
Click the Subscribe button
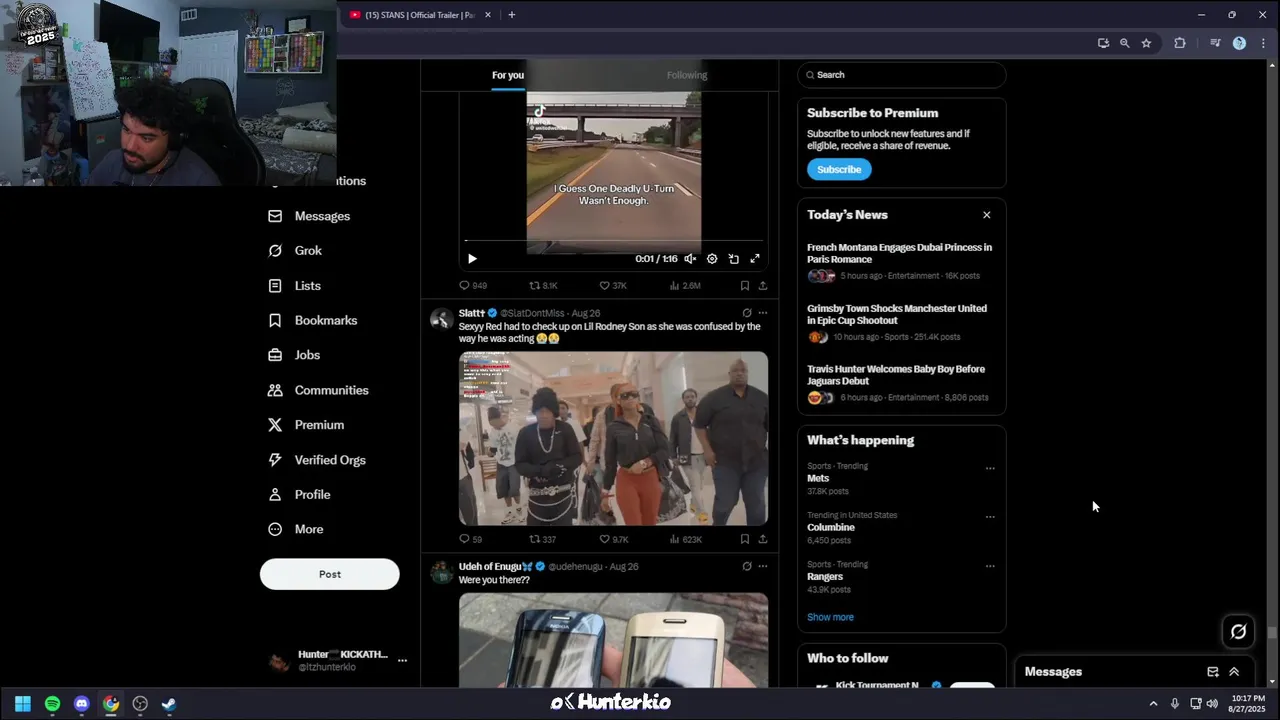(839, 170)
